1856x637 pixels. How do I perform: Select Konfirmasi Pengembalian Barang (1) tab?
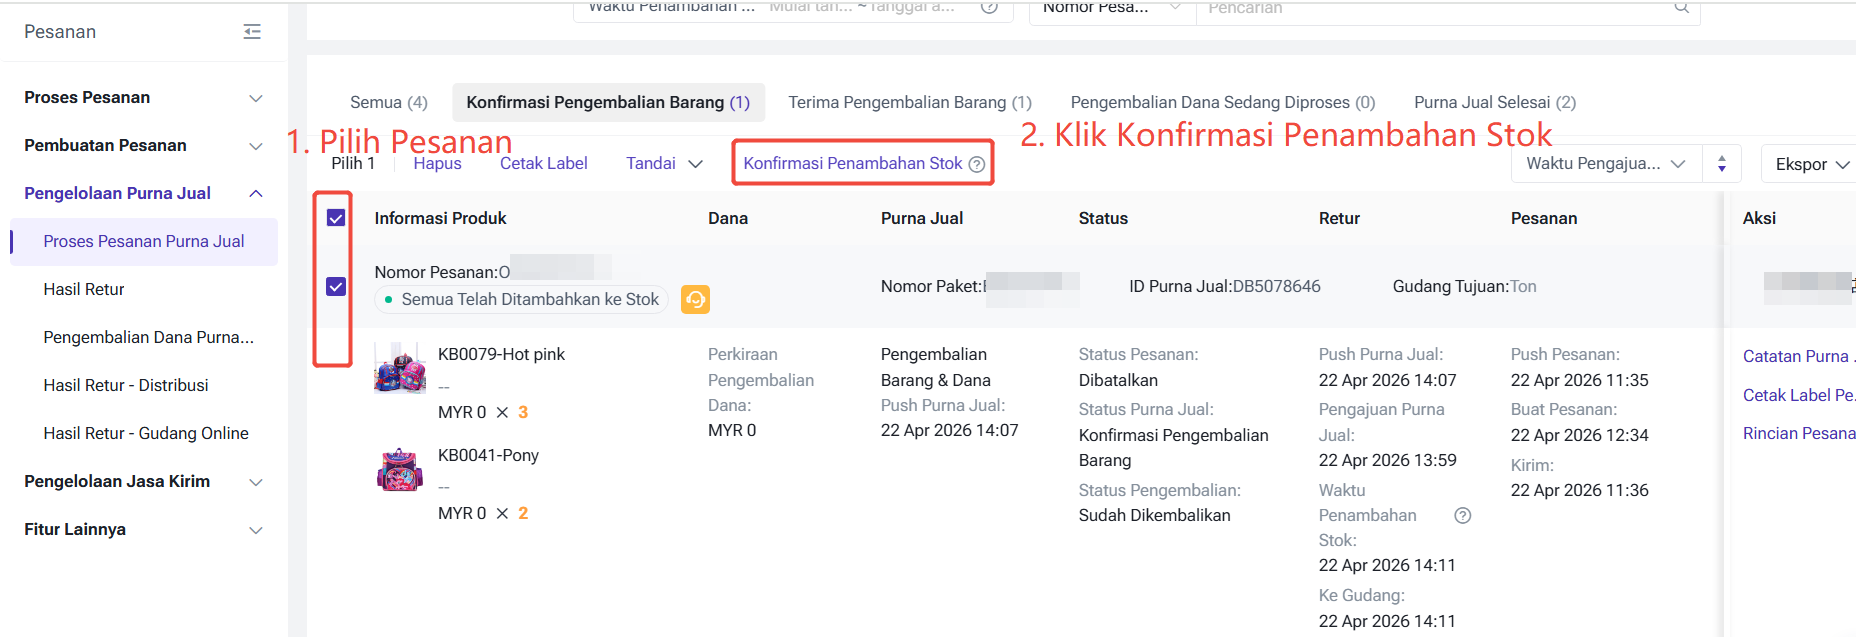[608, 102]
